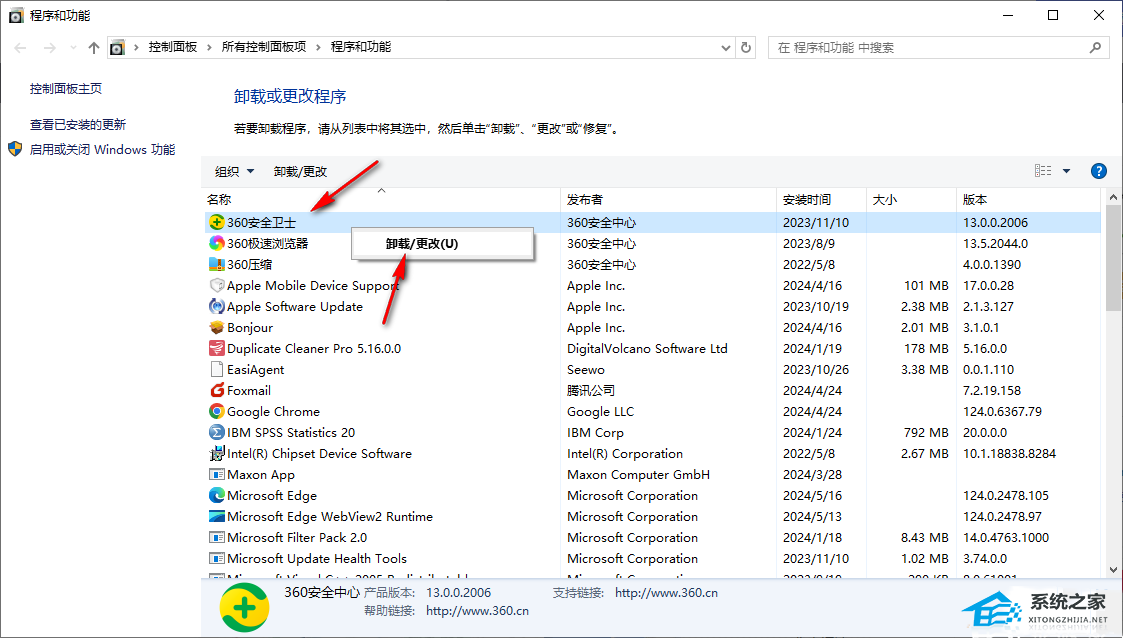This screenshot has width=1123, height=638.
Task: Open the 组织 dropdown menu
Action: (x=234, y=172)
